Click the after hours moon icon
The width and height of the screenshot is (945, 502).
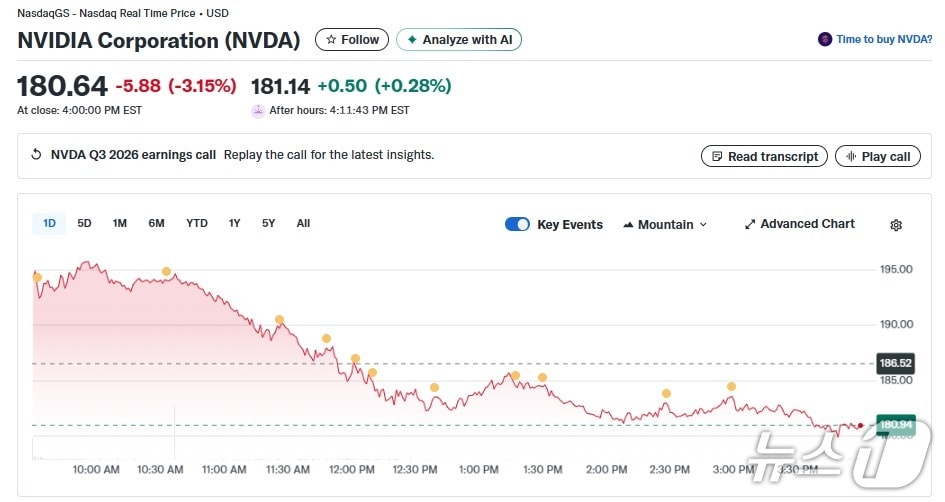click(x=258, y=110)
